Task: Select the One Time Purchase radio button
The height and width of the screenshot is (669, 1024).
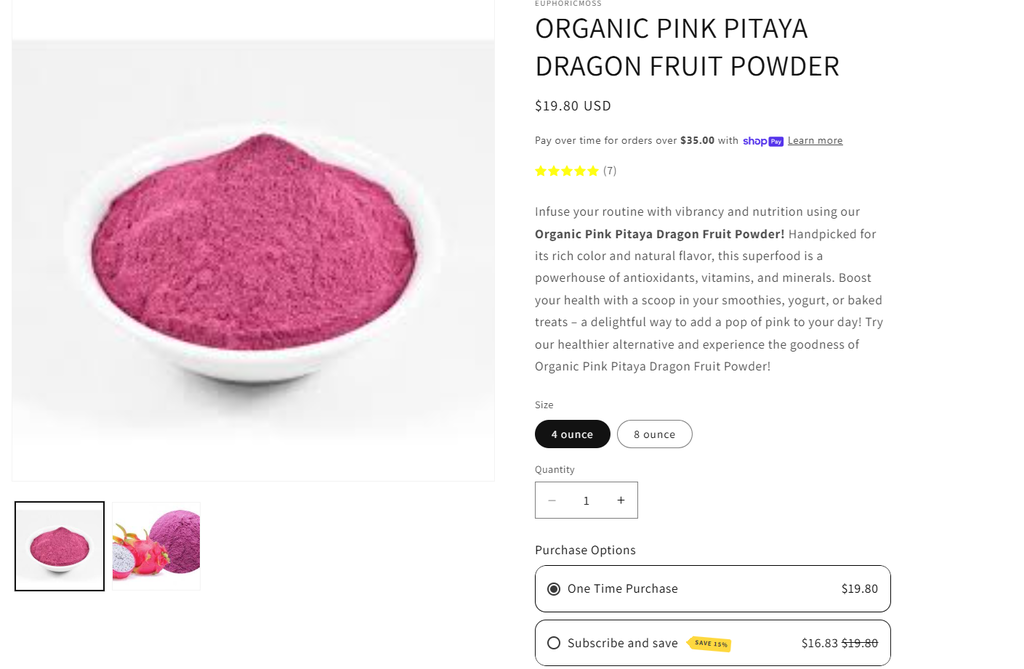Action: 554,589
